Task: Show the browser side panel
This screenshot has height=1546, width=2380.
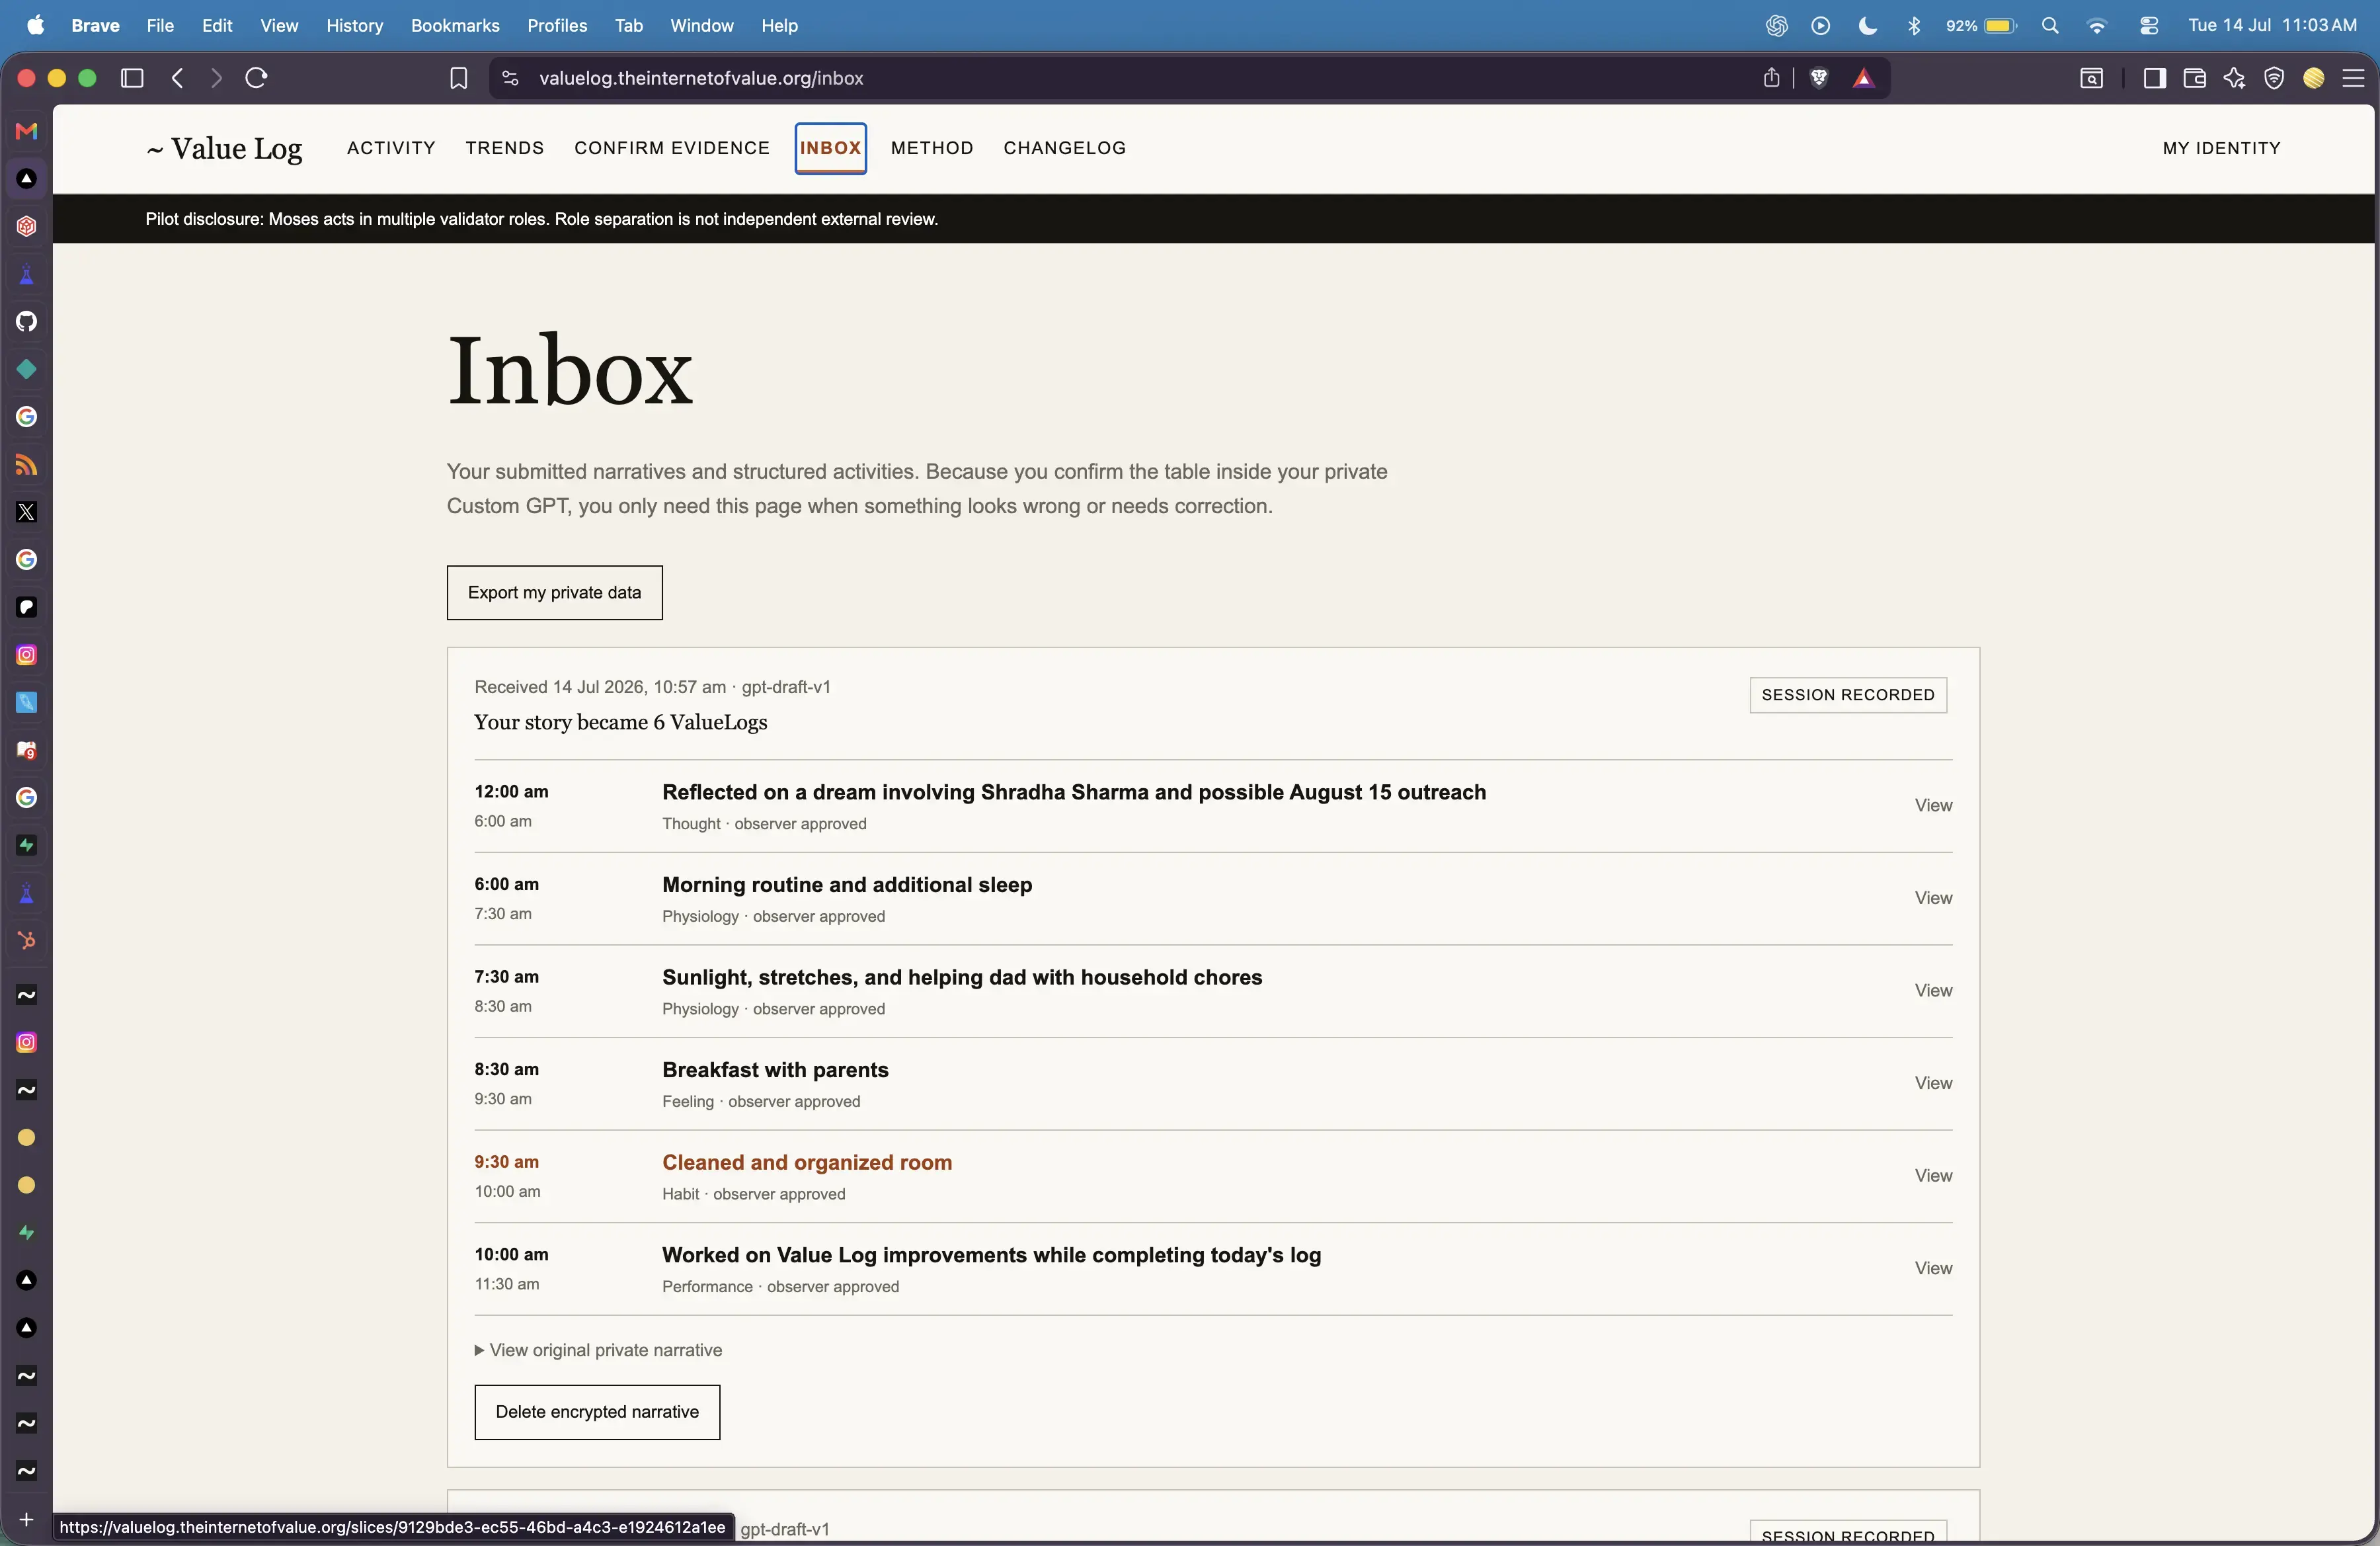Action: click(2155, 78)
